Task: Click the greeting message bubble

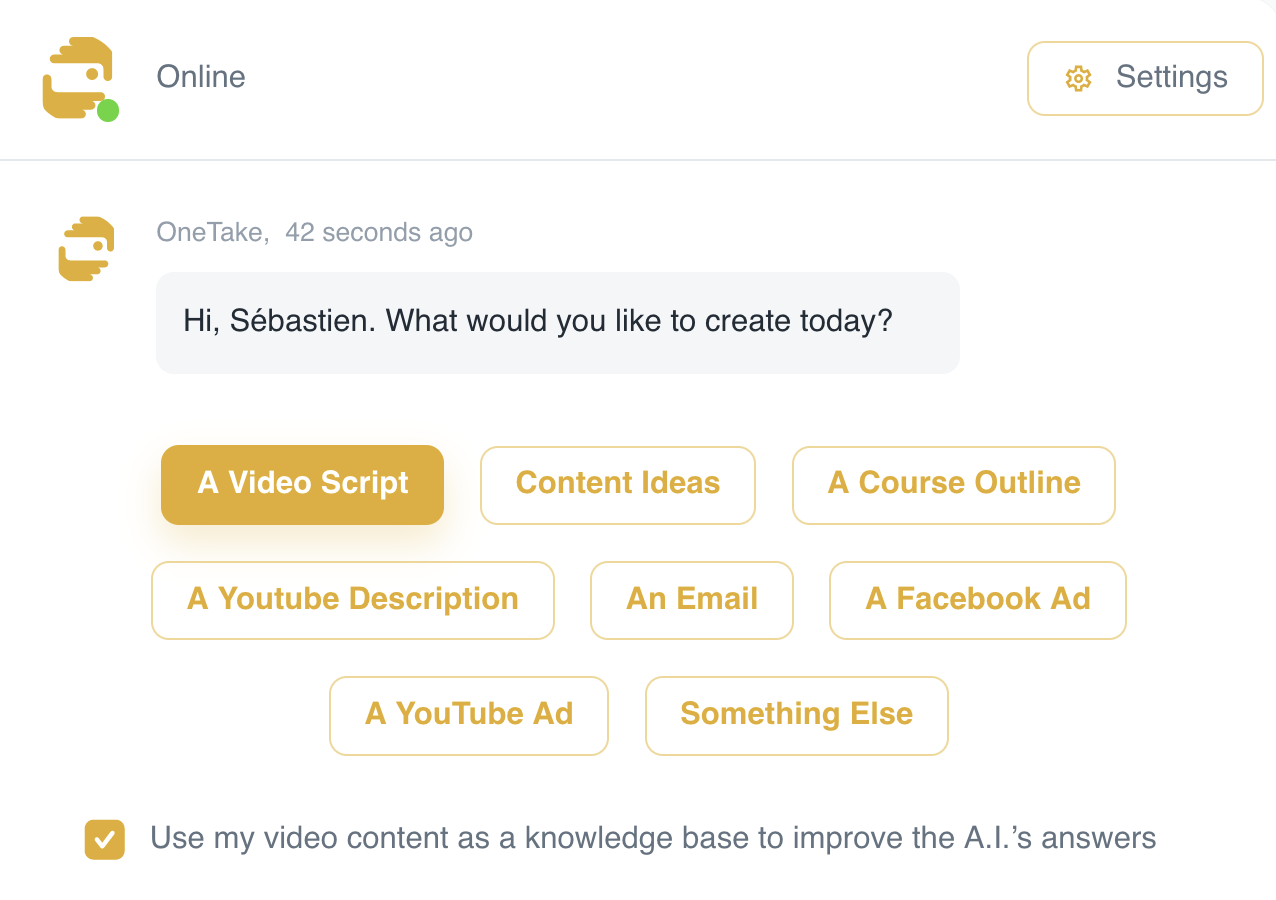Action: click(557, 321)
